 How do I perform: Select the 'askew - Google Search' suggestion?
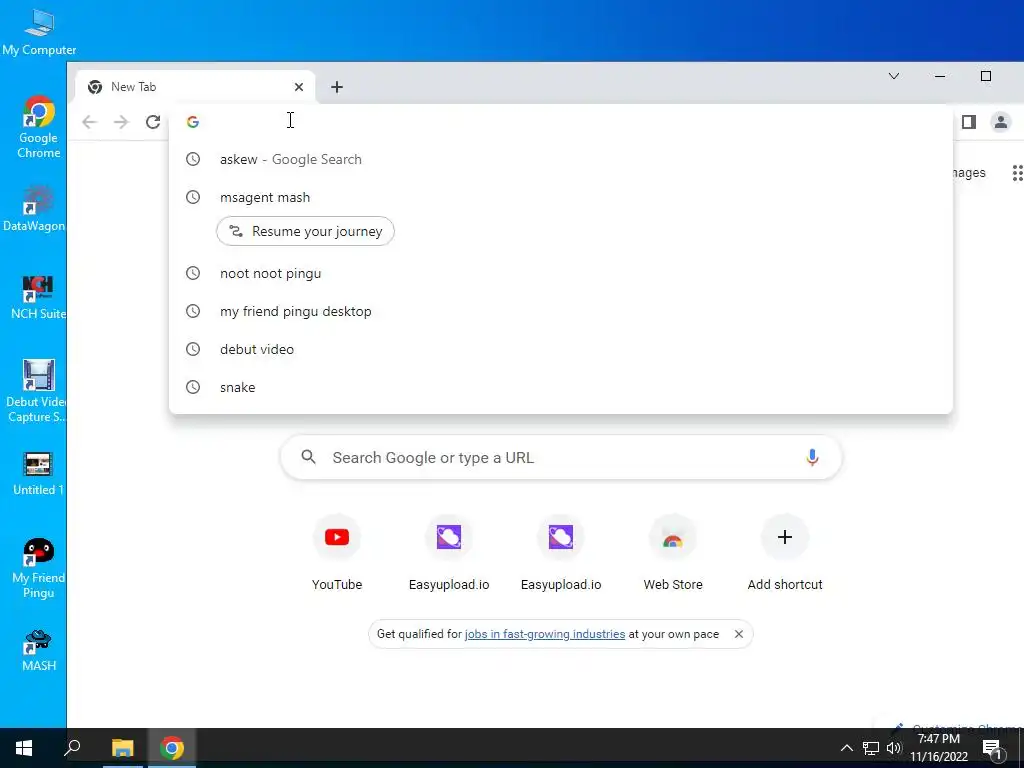coord(560,159)
